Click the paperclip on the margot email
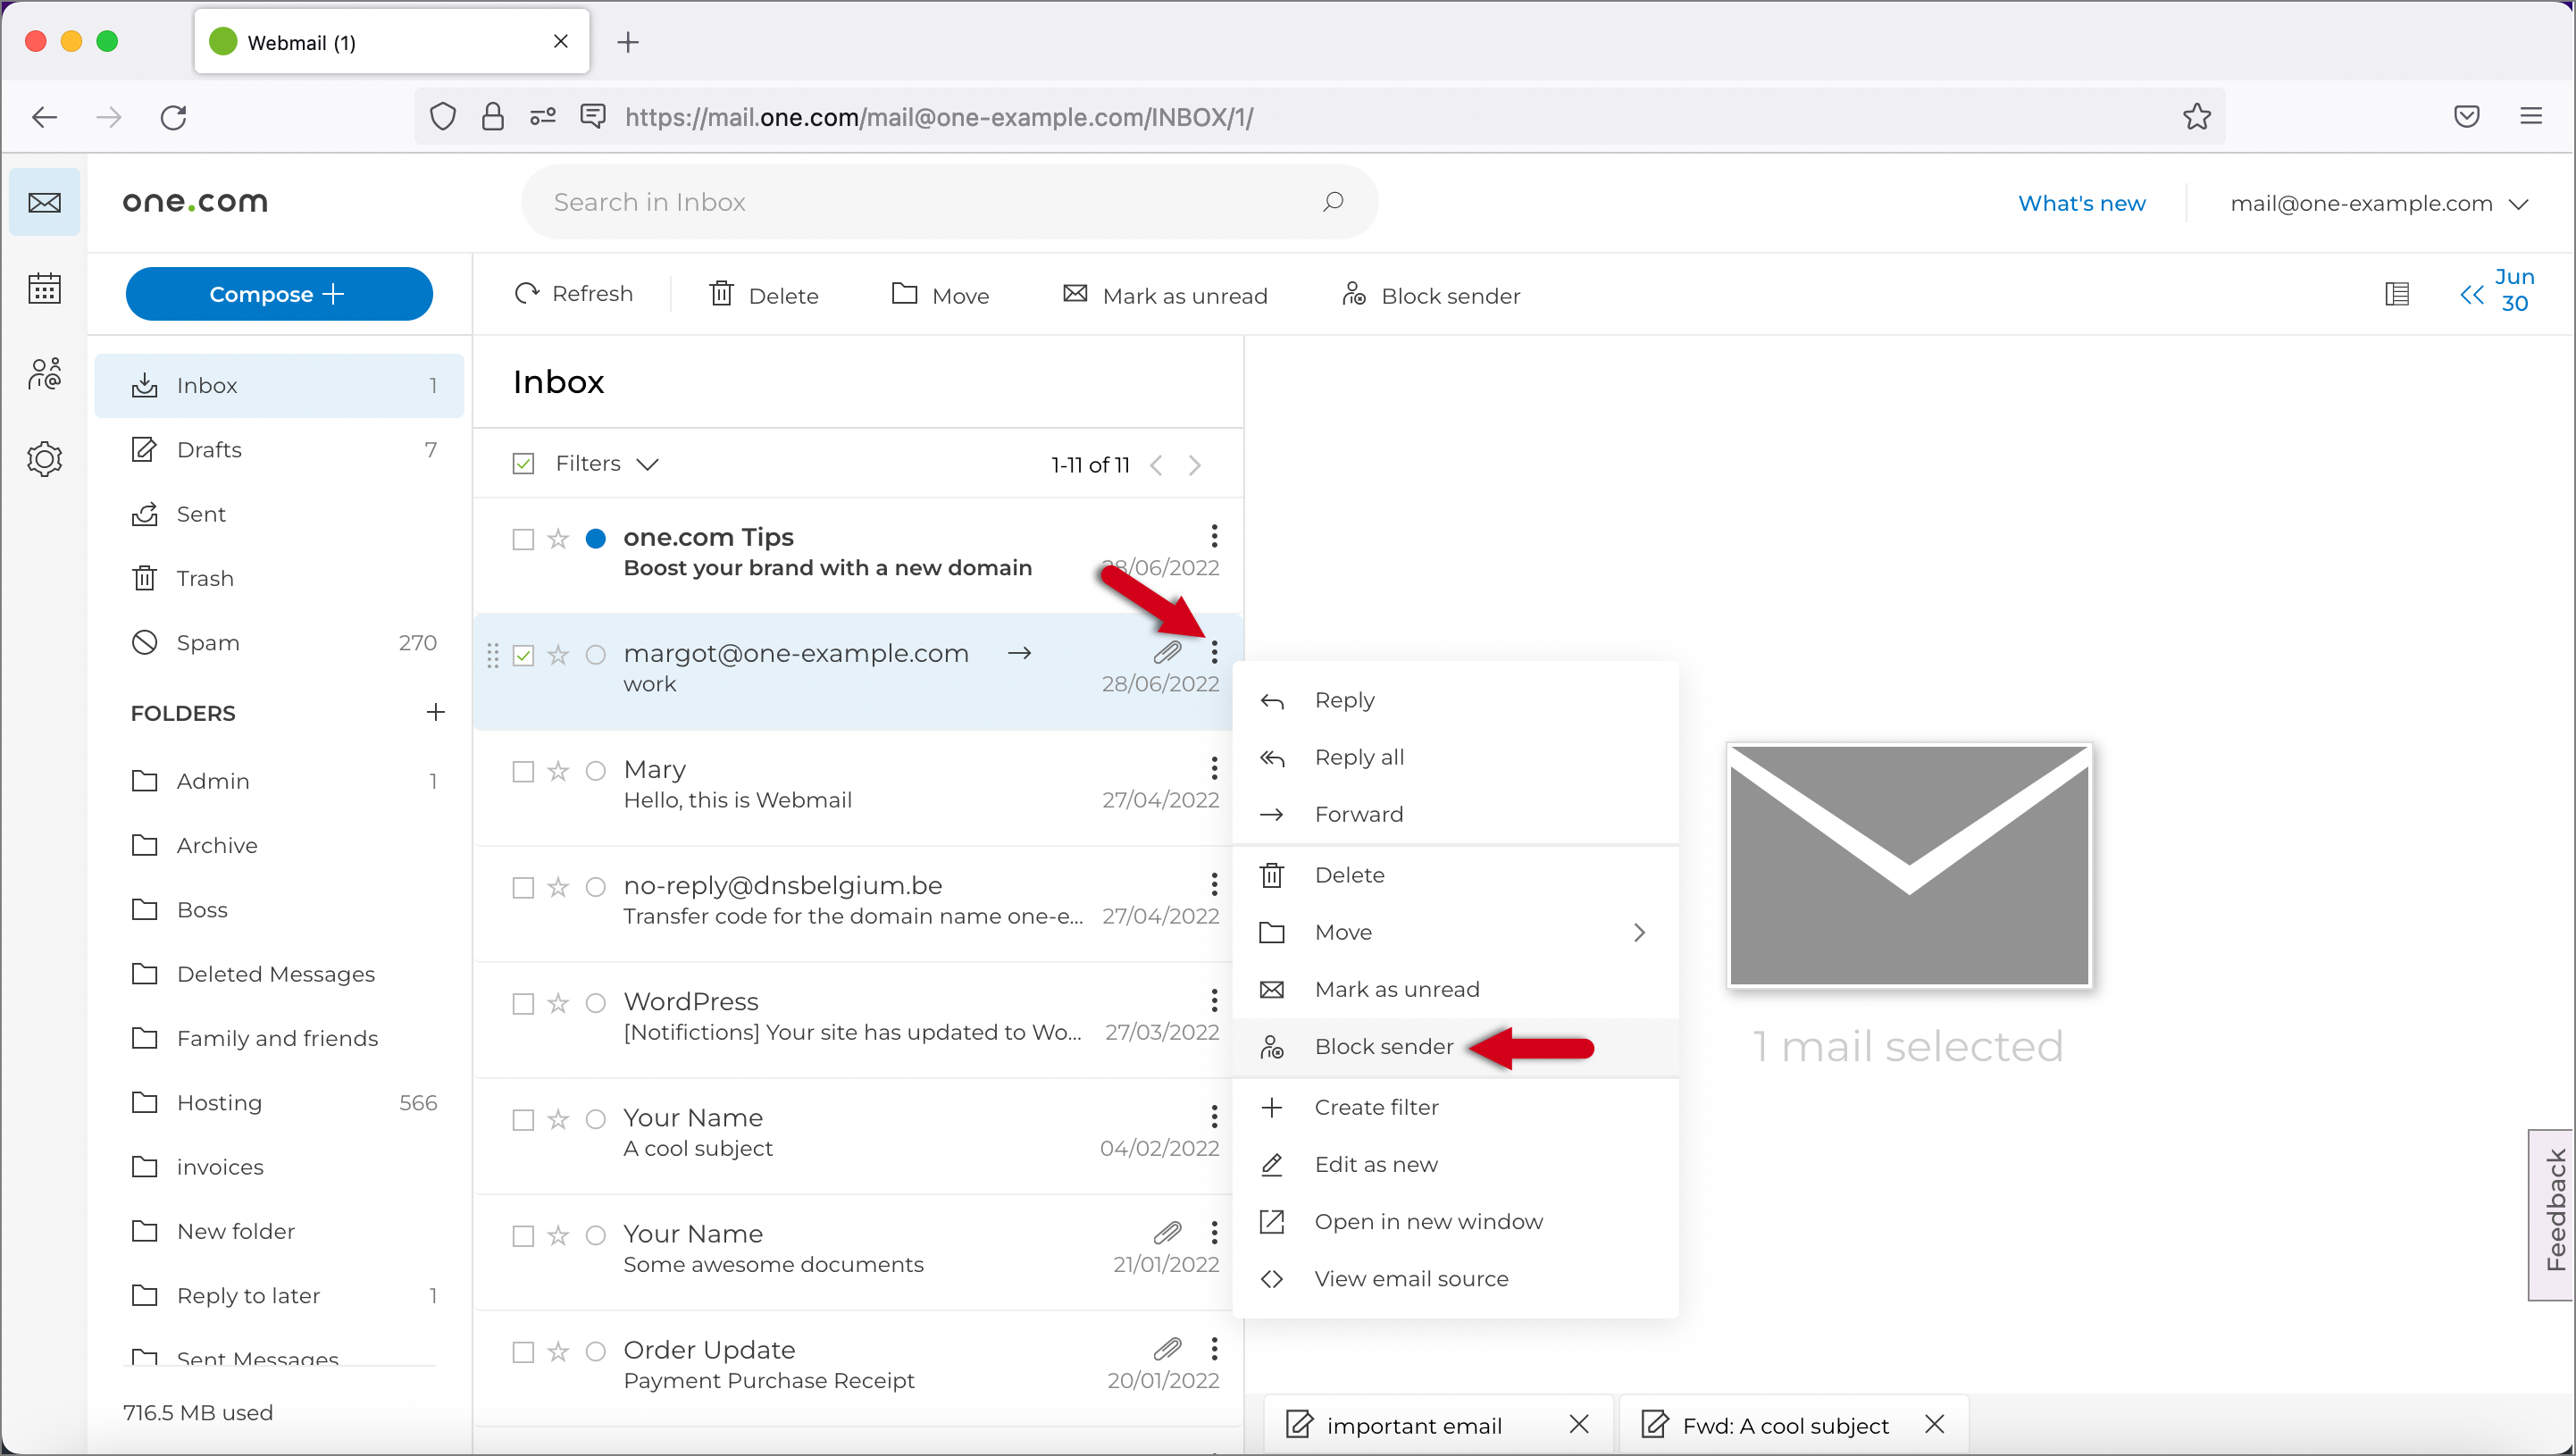Image resolution: width=2576 pixels, height=1456 pixels. tap(1168, 652)
